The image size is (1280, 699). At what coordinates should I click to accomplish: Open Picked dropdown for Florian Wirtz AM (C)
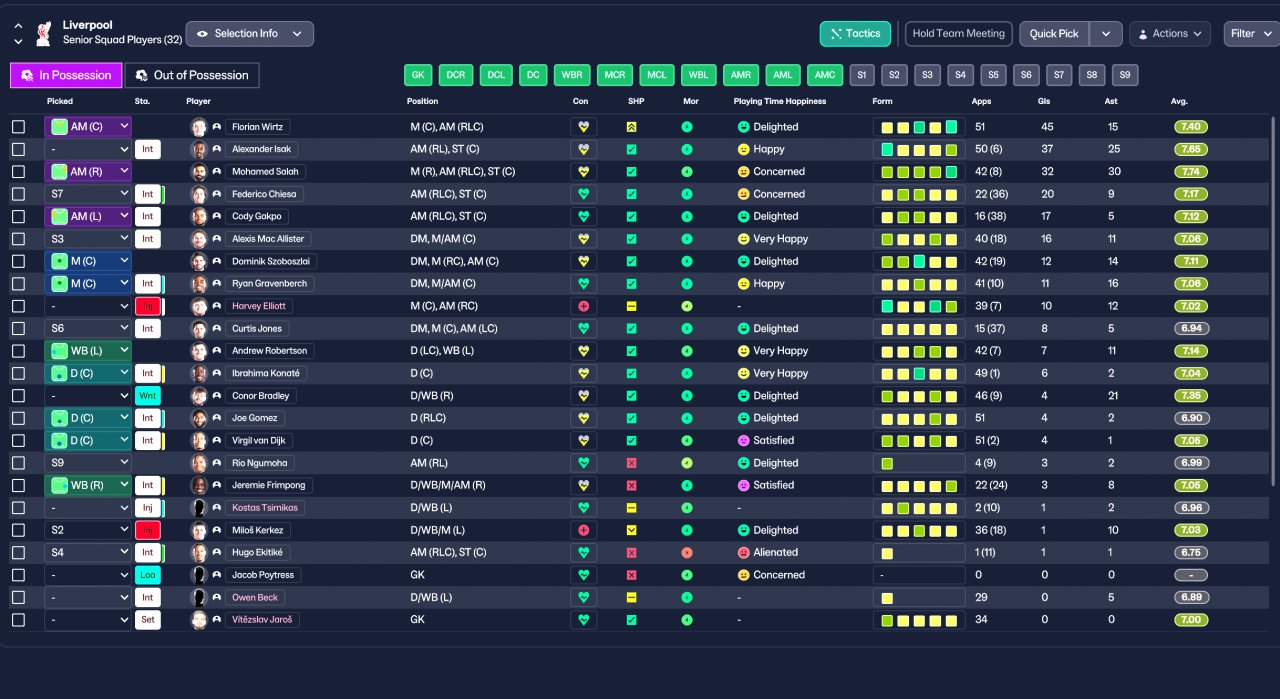tap(88, 127)
